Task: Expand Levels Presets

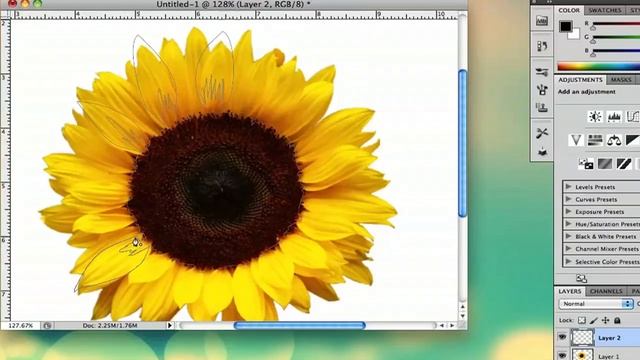Action: point(568,187)
